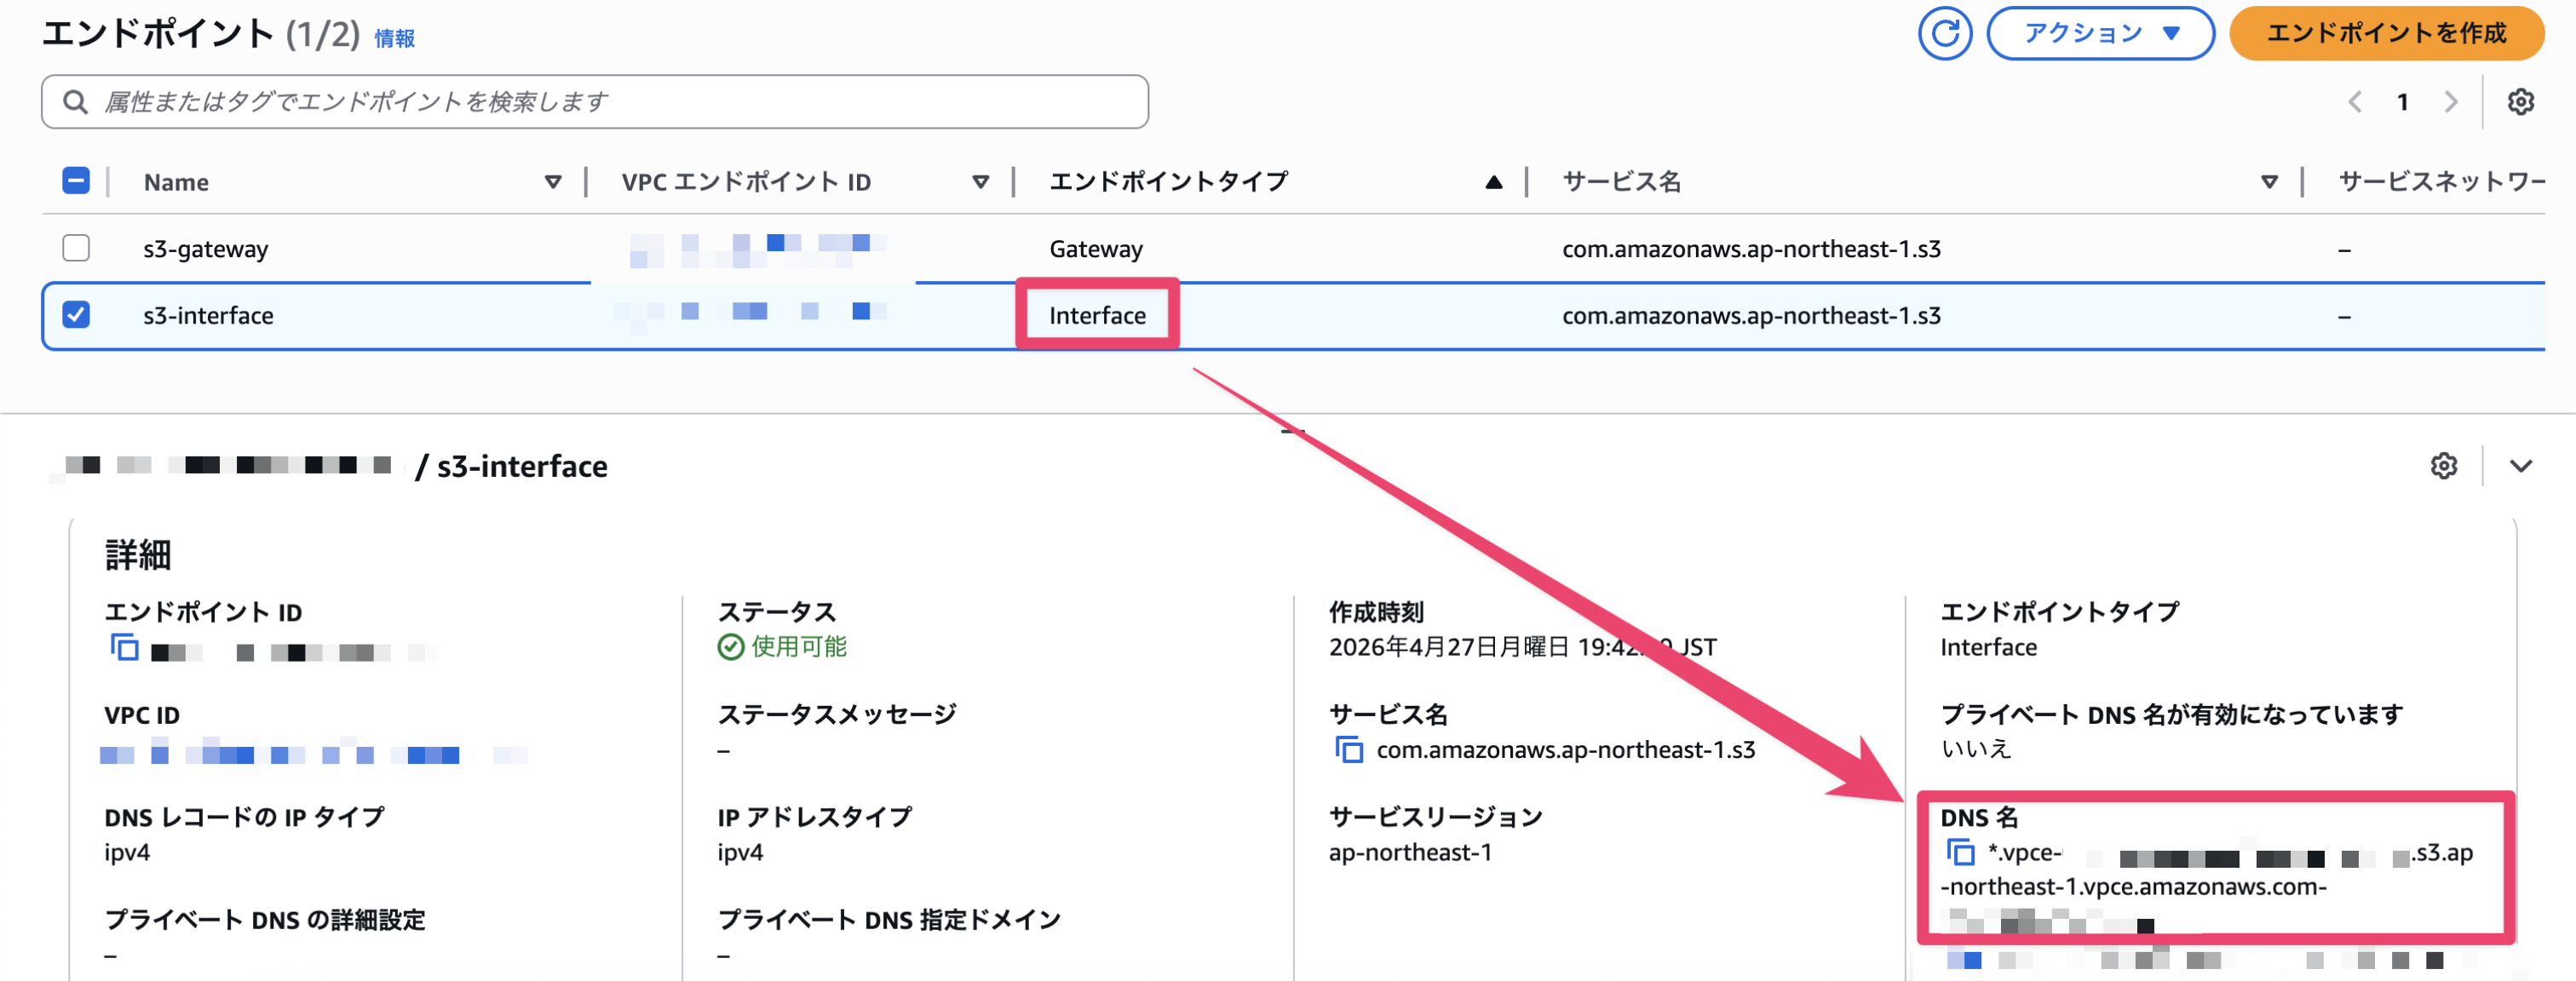Go to next page arrow

click(2450, 102)
